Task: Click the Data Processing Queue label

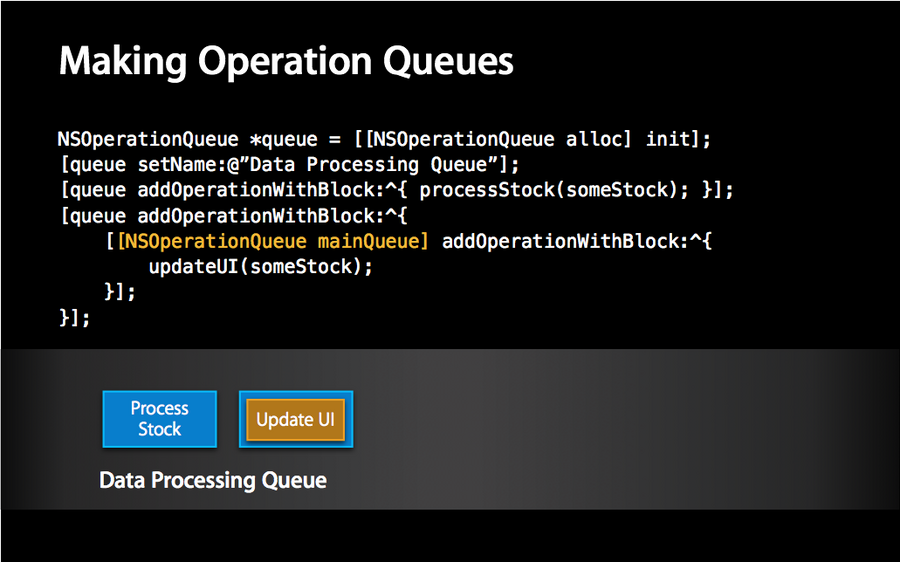Action: 213,480
